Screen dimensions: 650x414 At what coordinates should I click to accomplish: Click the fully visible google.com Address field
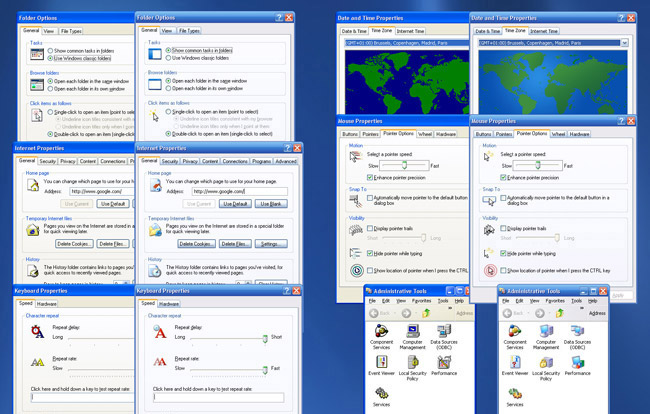[x=240, y=191]
